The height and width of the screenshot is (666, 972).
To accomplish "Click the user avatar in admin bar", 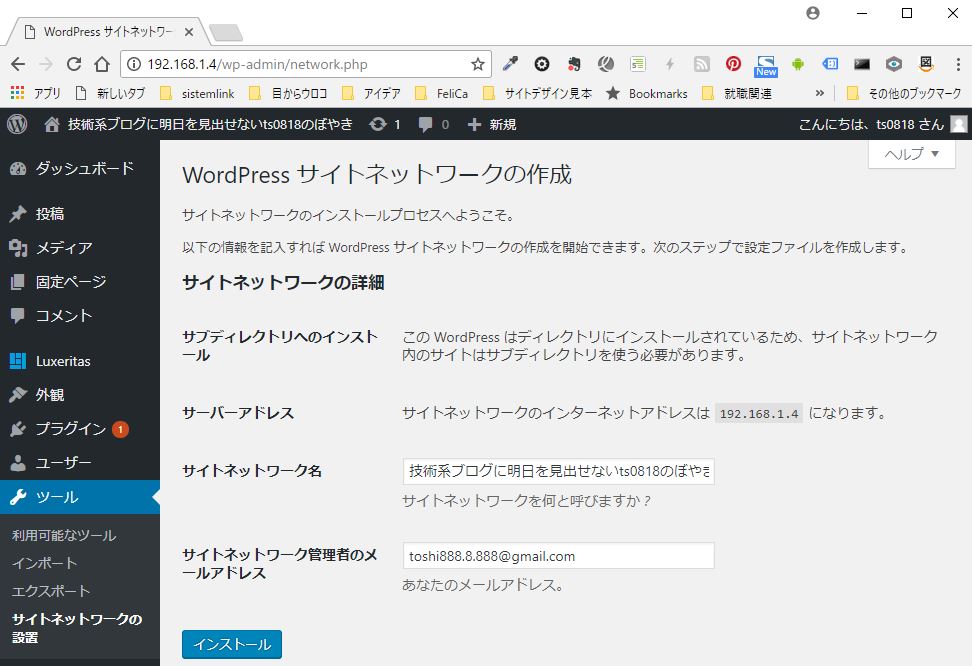I will (x=958, y=125).
